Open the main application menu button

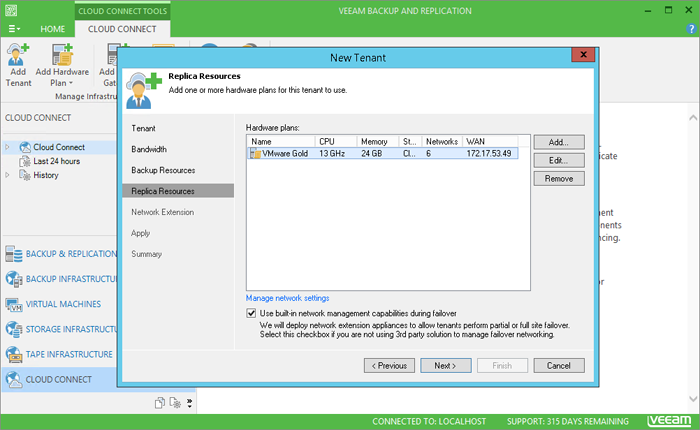tap(14, 29)
